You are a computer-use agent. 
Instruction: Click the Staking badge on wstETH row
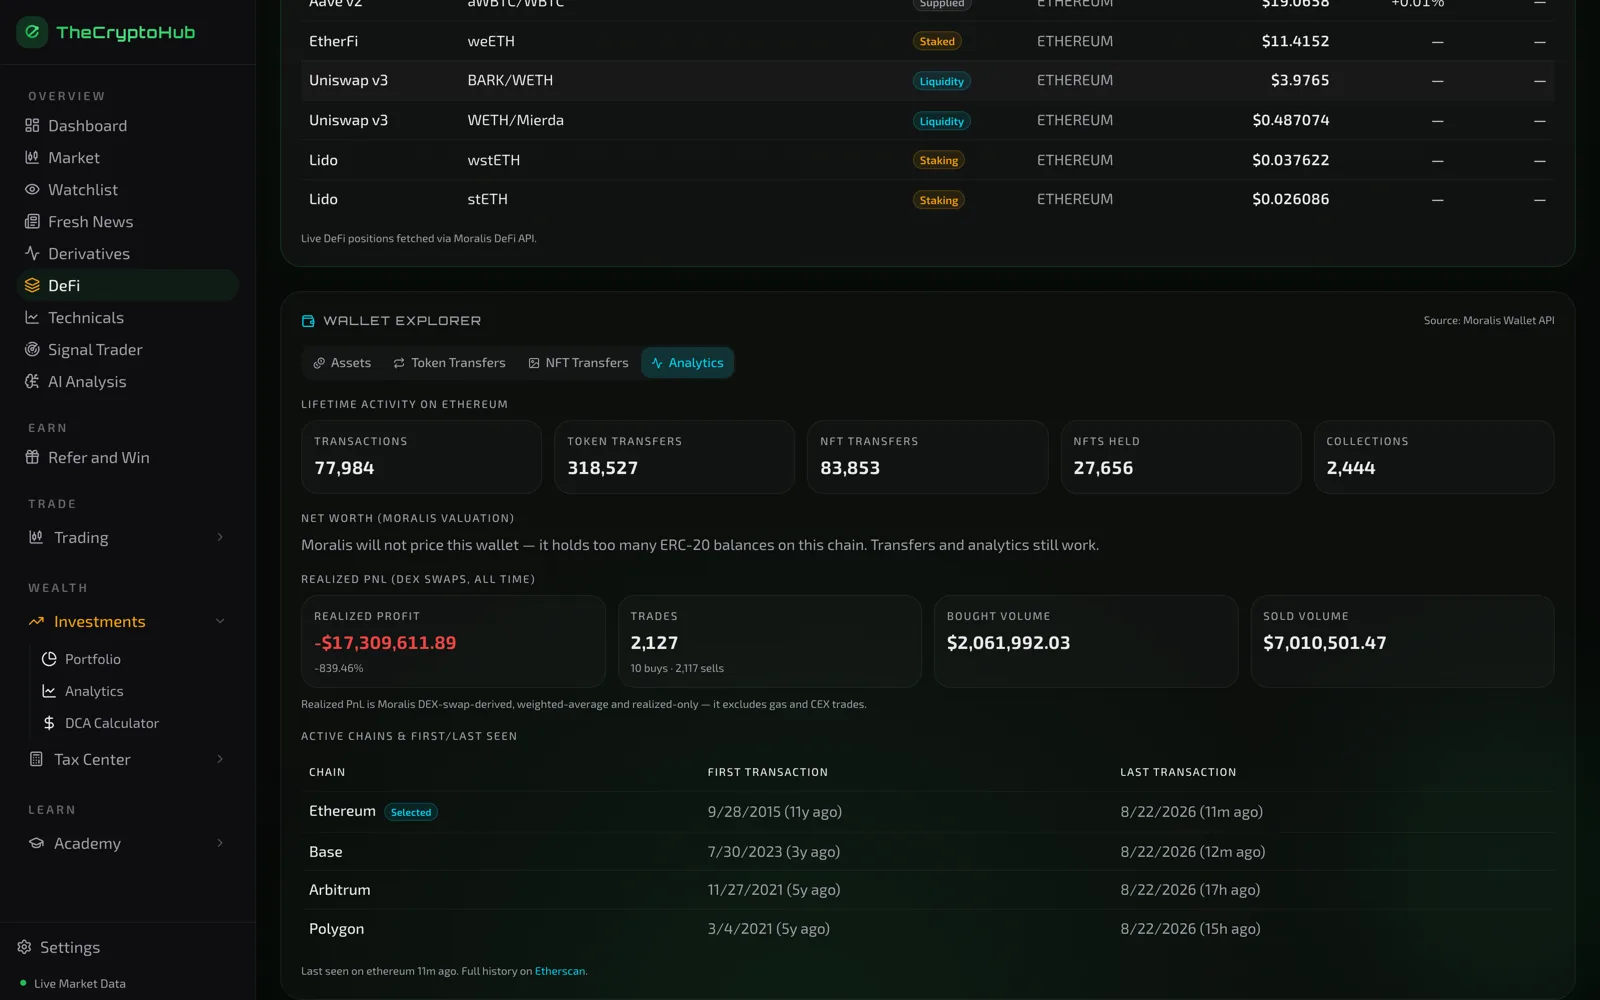click(x=939, y=161)
